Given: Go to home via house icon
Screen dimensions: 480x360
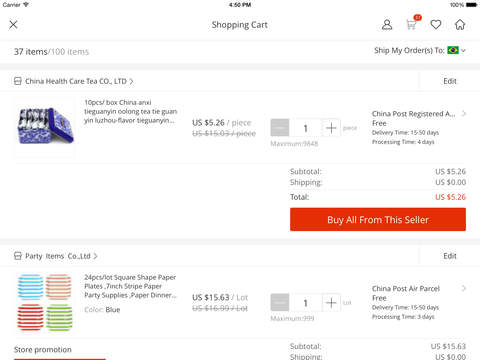Looking at the screenshot, I should click(460, 25).
